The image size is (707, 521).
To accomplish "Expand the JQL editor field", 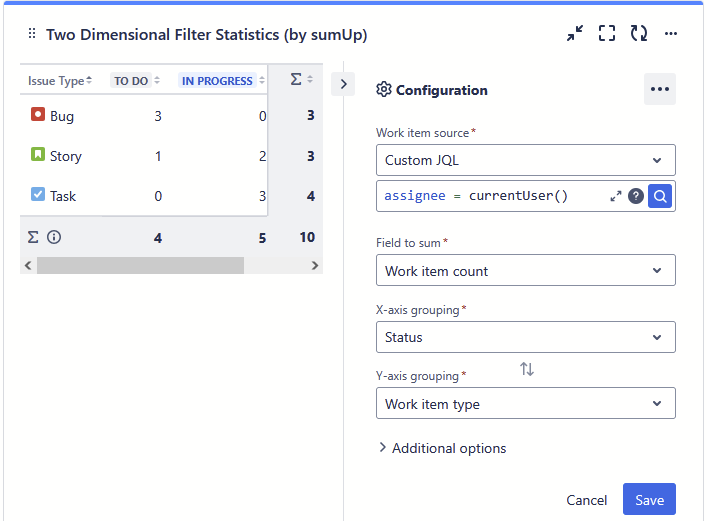I will 616,196.
